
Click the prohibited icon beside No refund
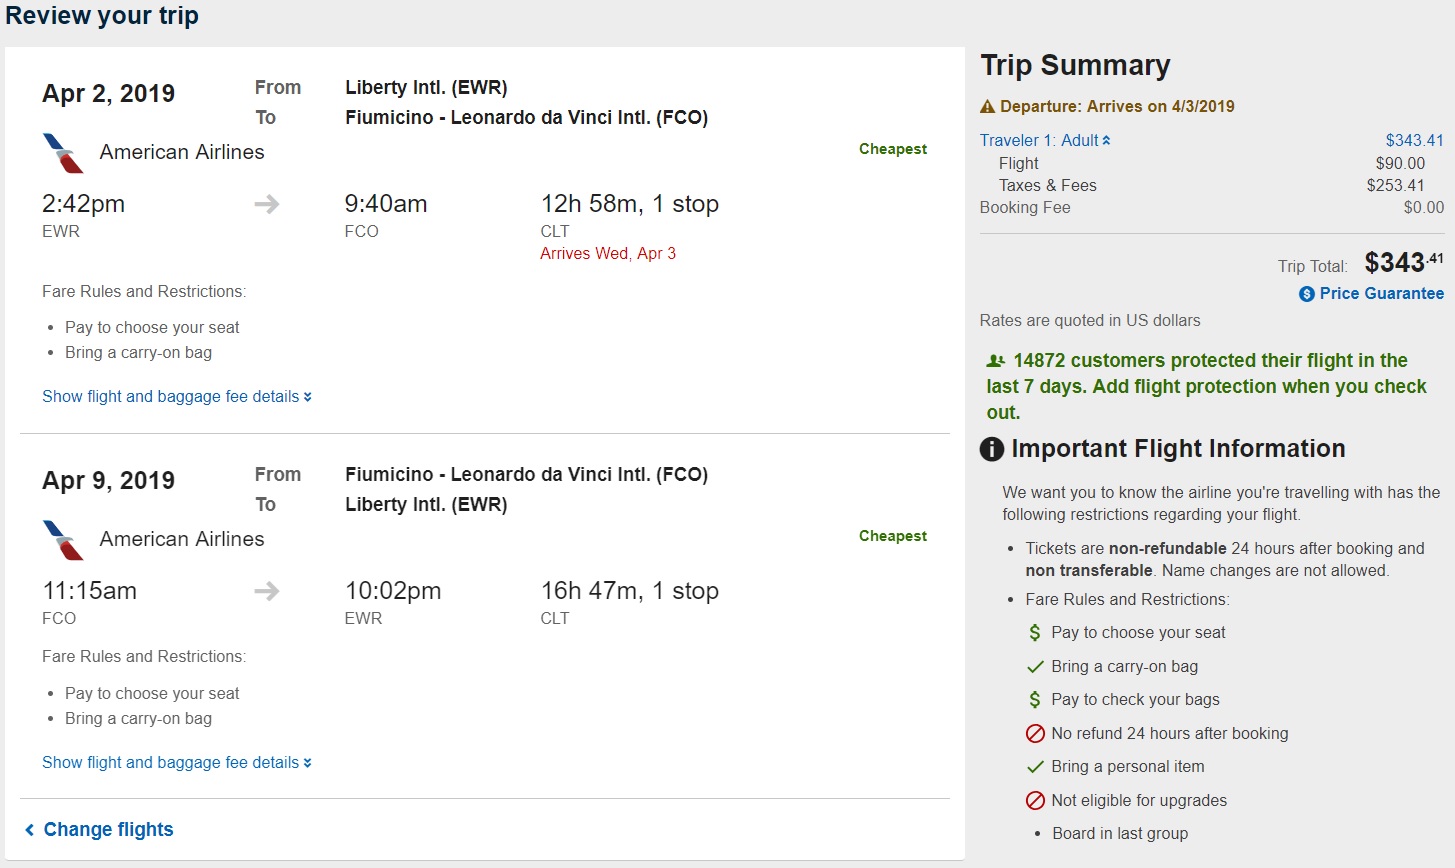click(x=1035, y=734)
